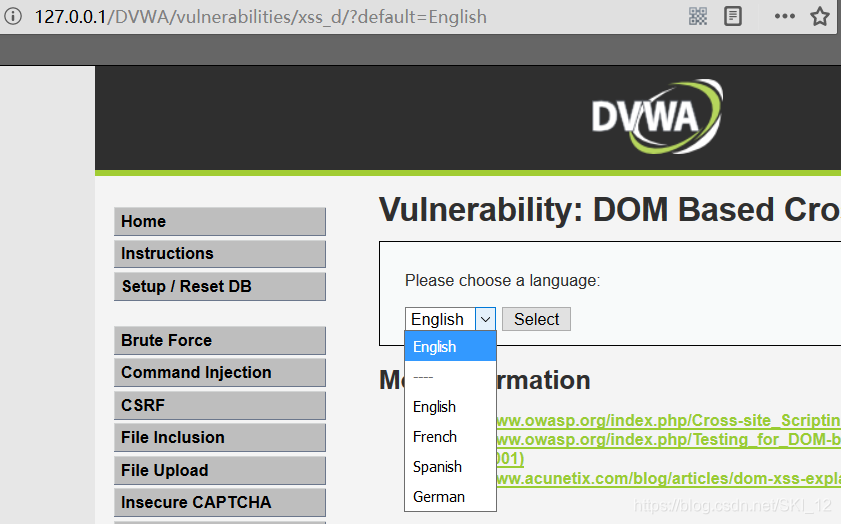Click the DVWA logo in the header
841x524 pixels.
pyautogui.click(x=658, y=116)
